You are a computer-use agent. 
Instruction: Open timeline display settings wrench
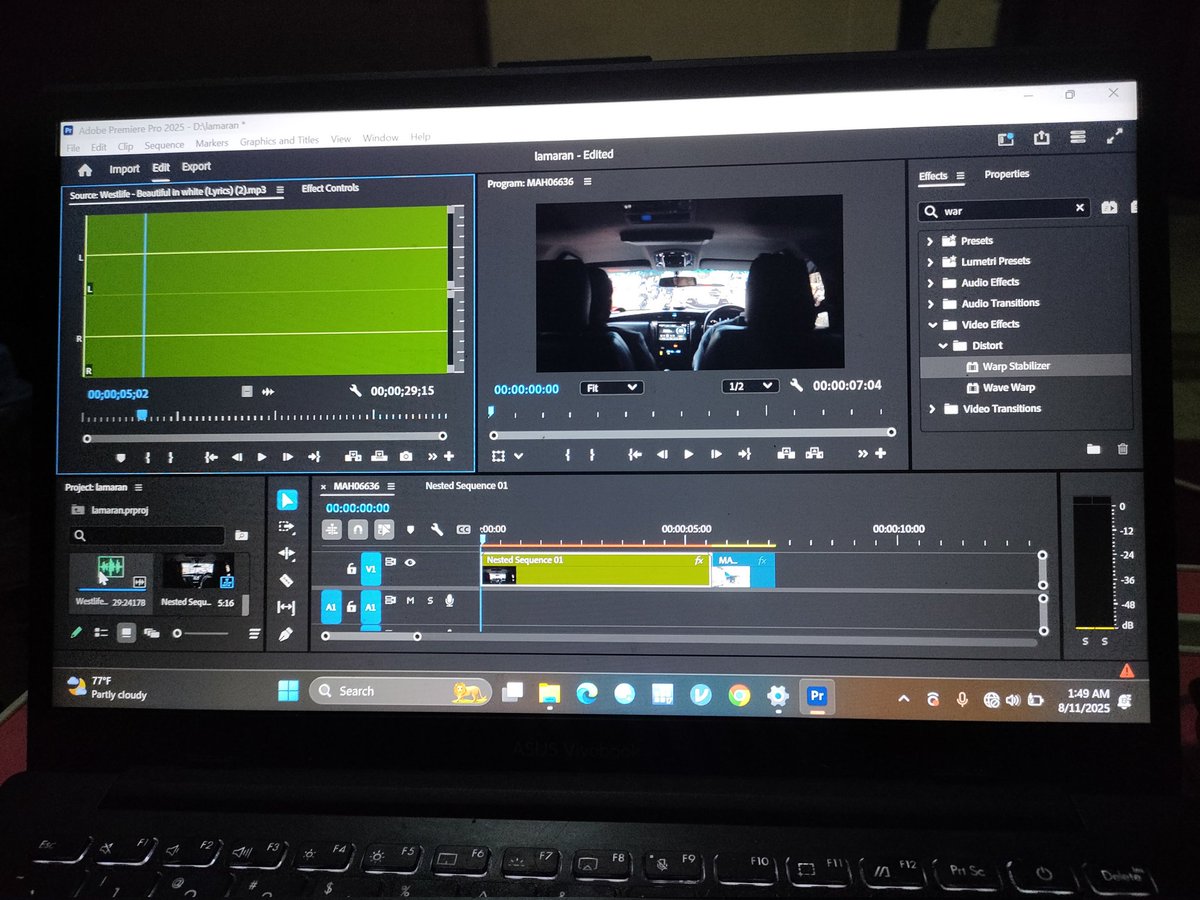pyautogui.click(x=437, y=529)
